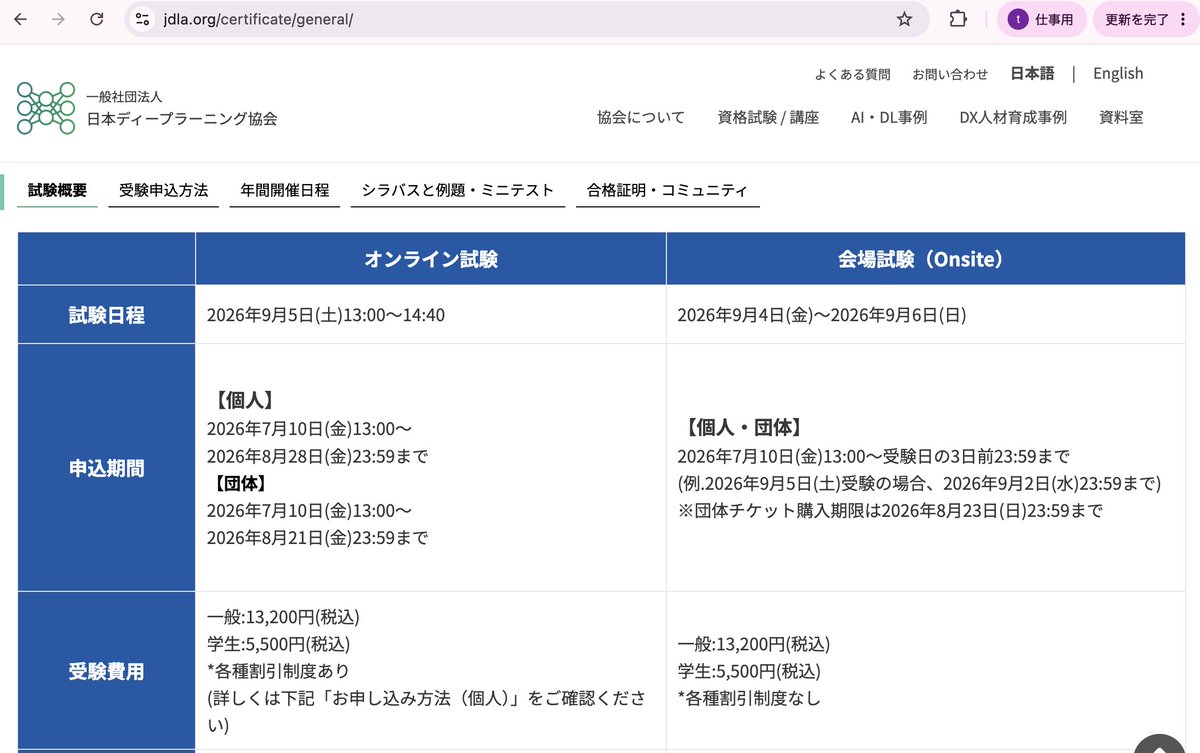Click the *各種割引制度あり text
Viewport: 1200px width, 753px height.
coord(278,670)
